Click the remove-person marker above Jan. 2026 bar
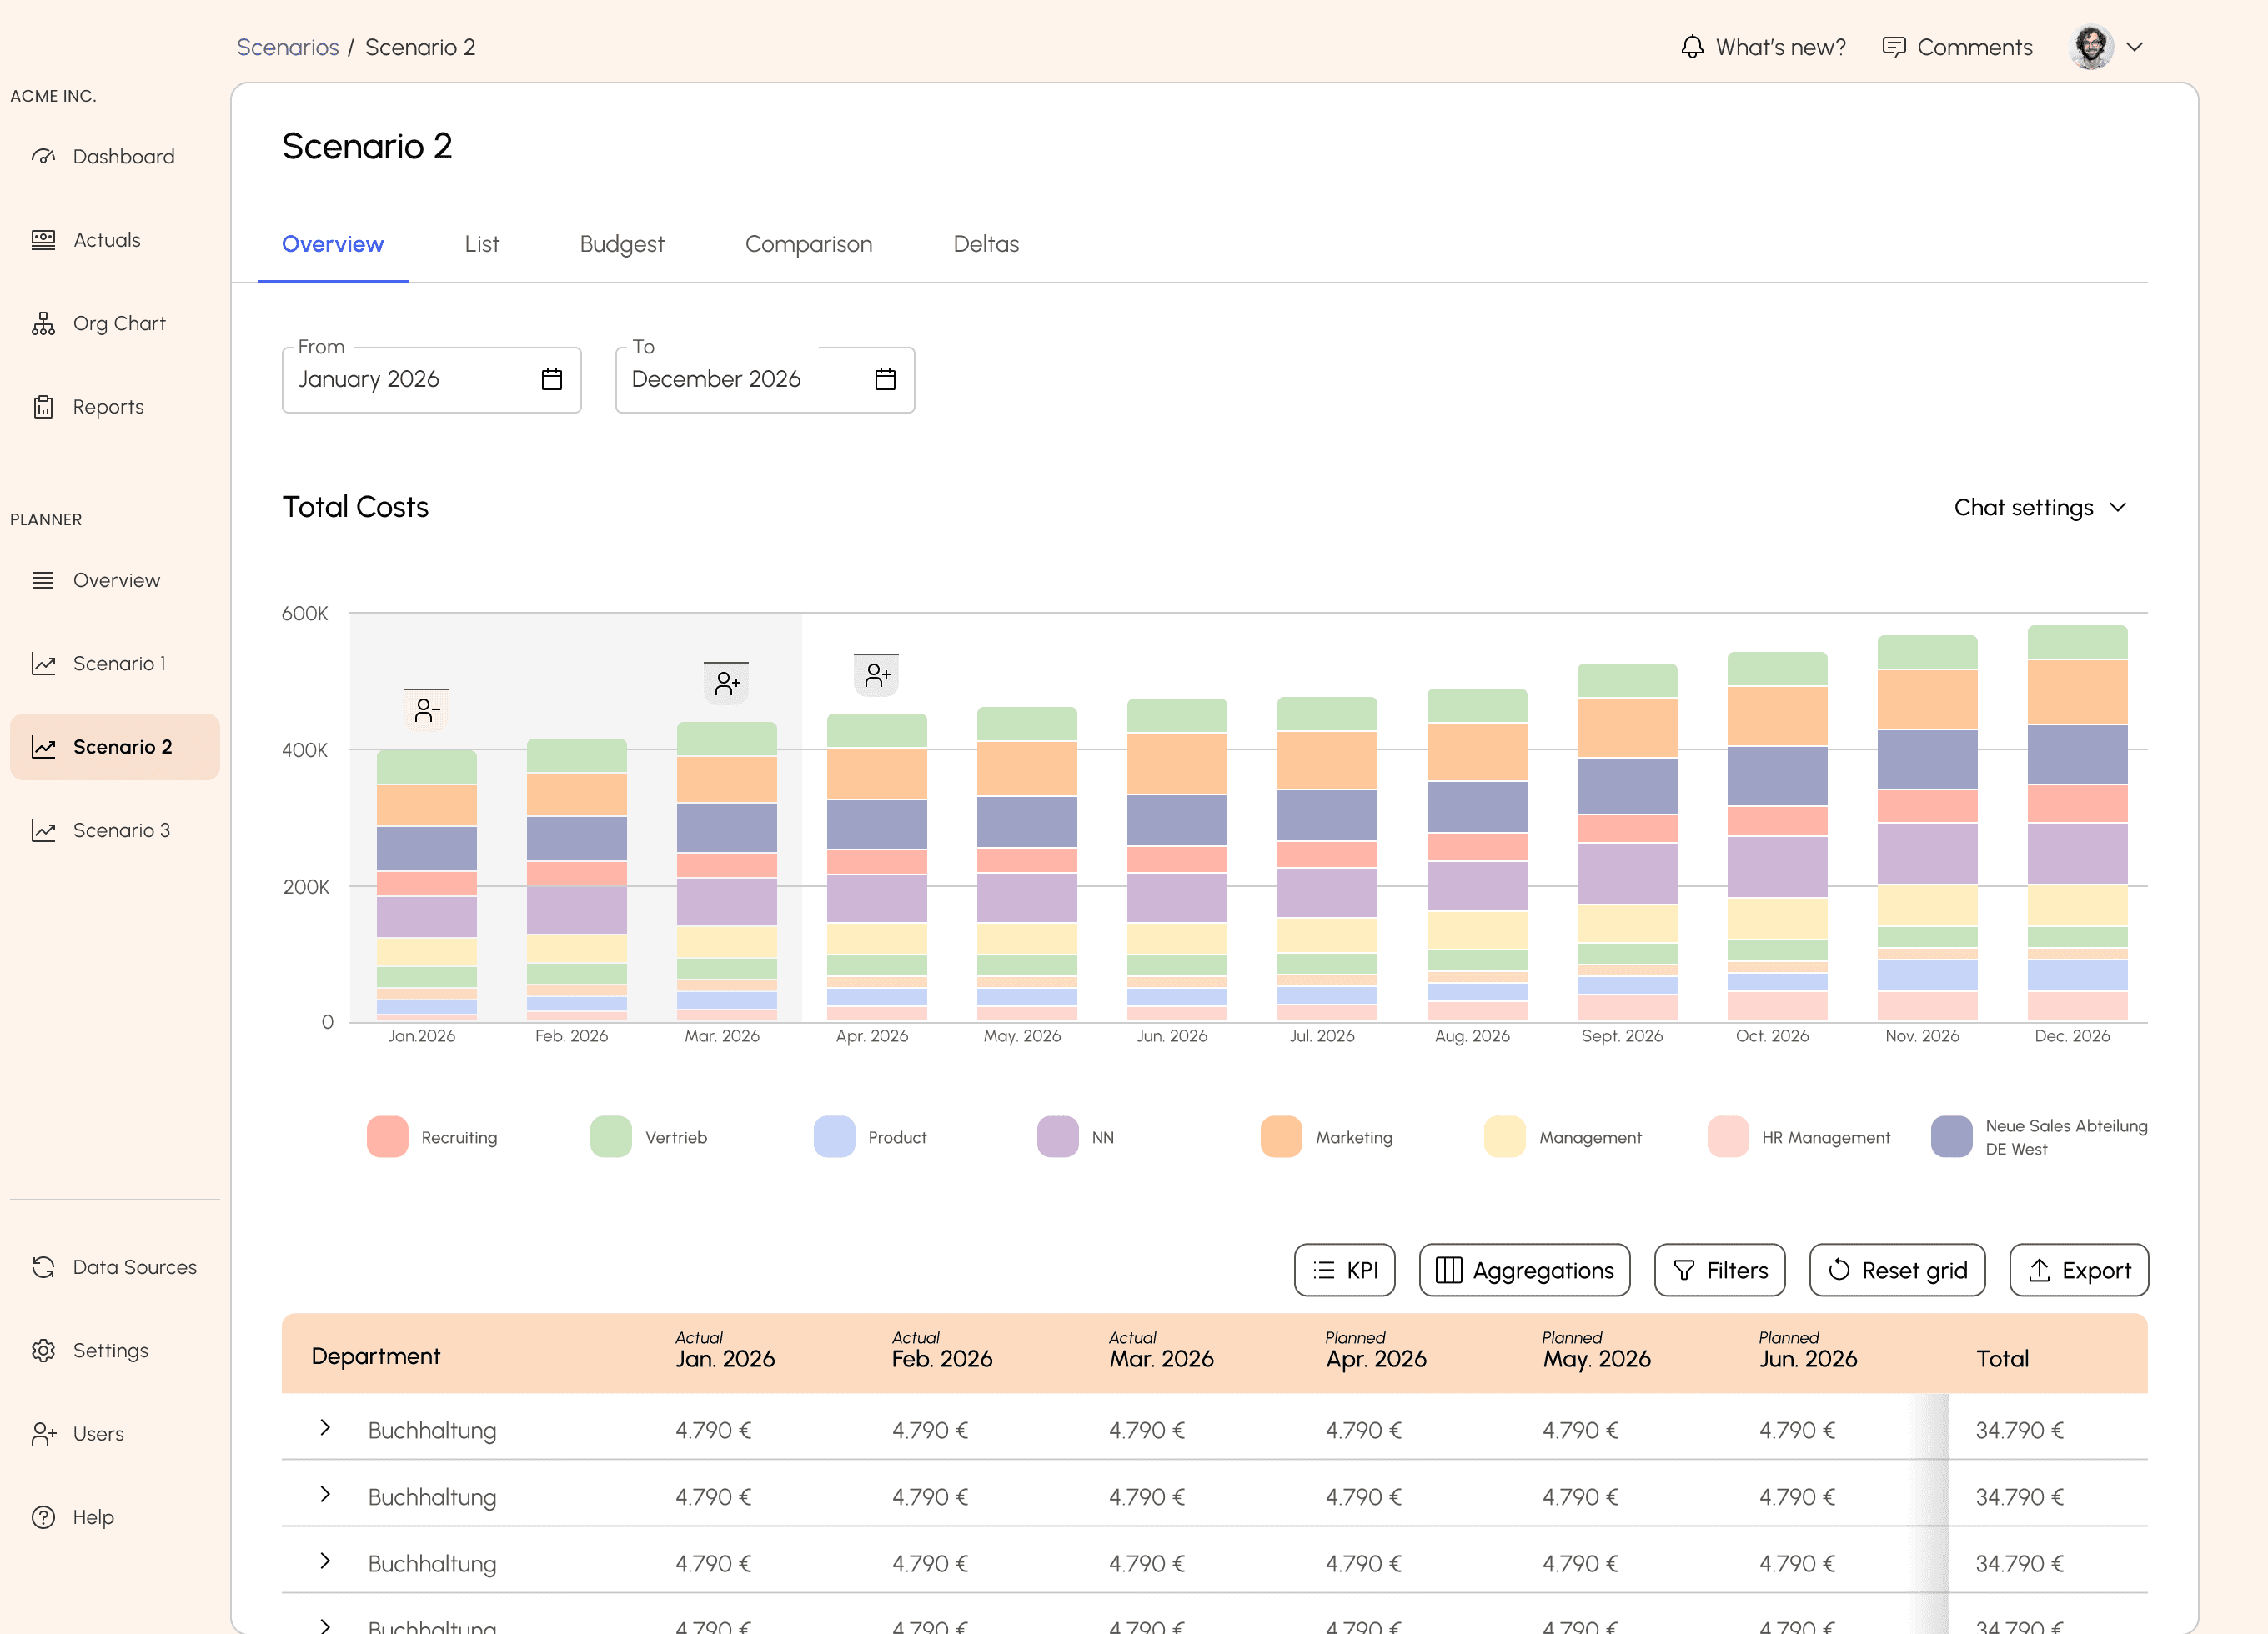 point(426,710)
